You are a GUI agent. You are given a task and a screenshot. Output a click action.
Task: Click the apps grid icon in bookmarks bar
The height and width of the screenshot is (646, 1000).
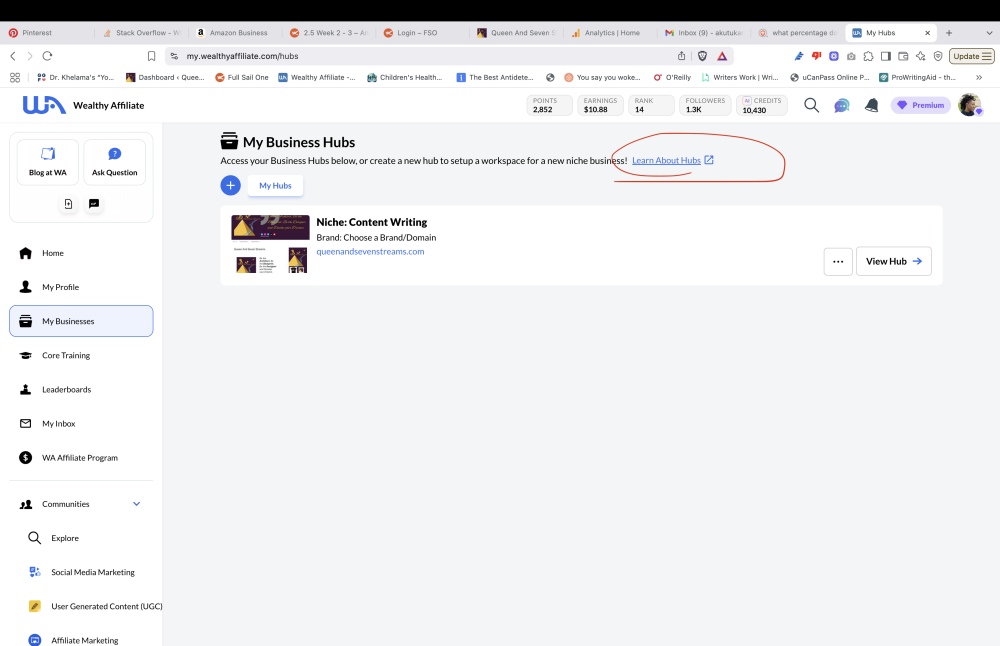15,77
